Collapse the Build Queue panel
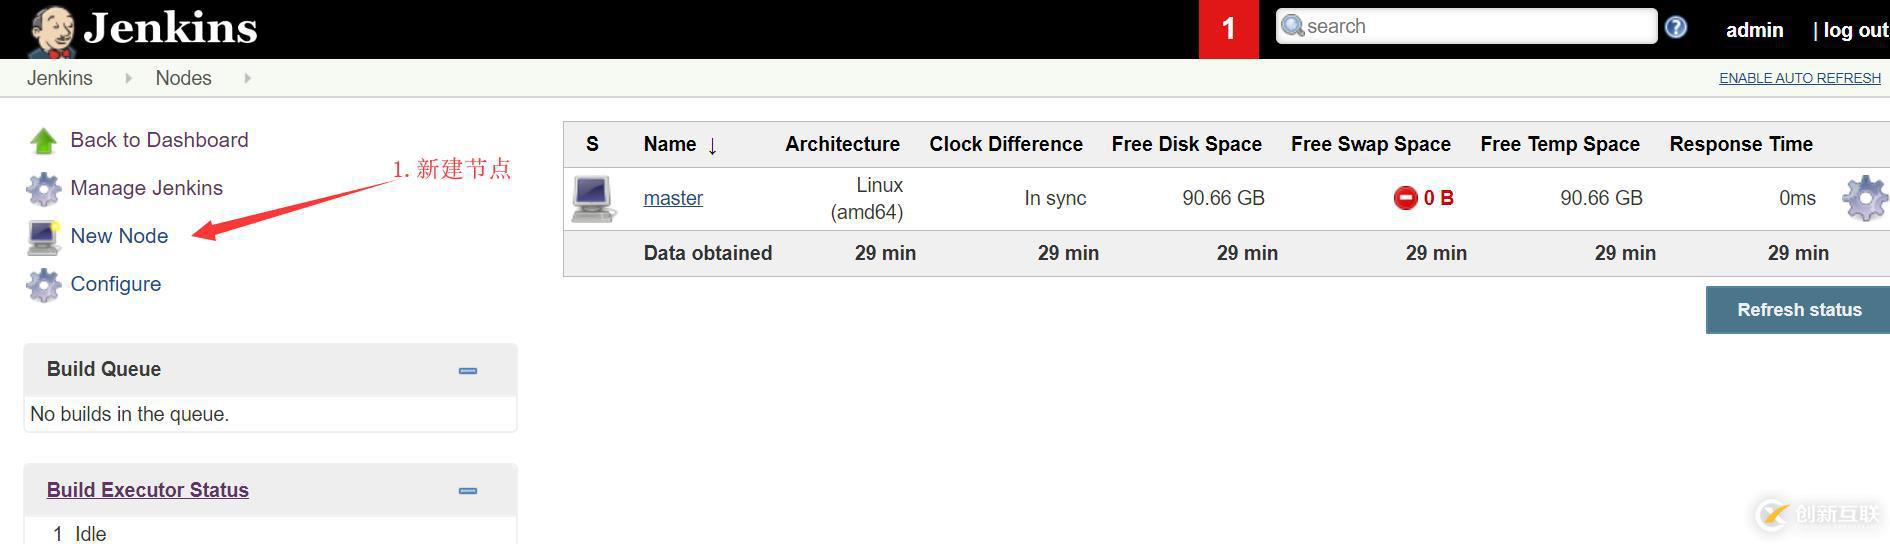 coord(467,370)
